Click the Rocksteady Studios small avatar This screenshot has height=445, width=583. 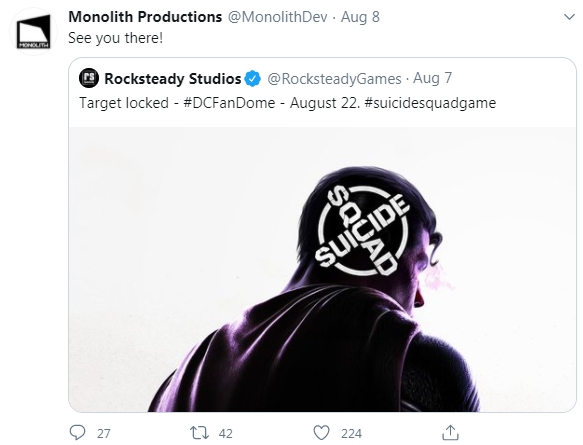89,78
